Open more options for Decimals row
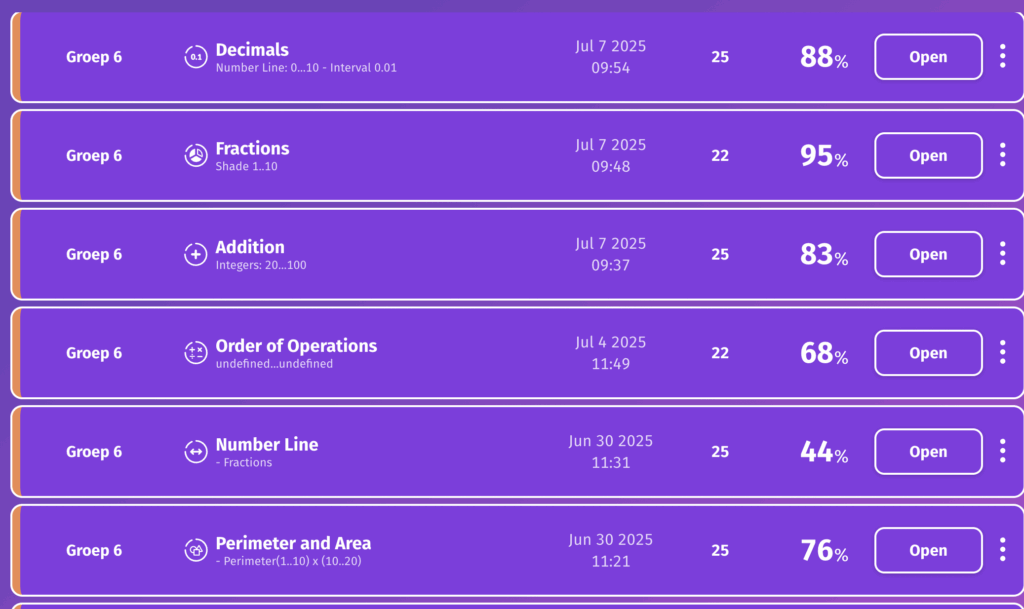The width and height of the screenshot is (1024, 609). (x=1002, y=57)
